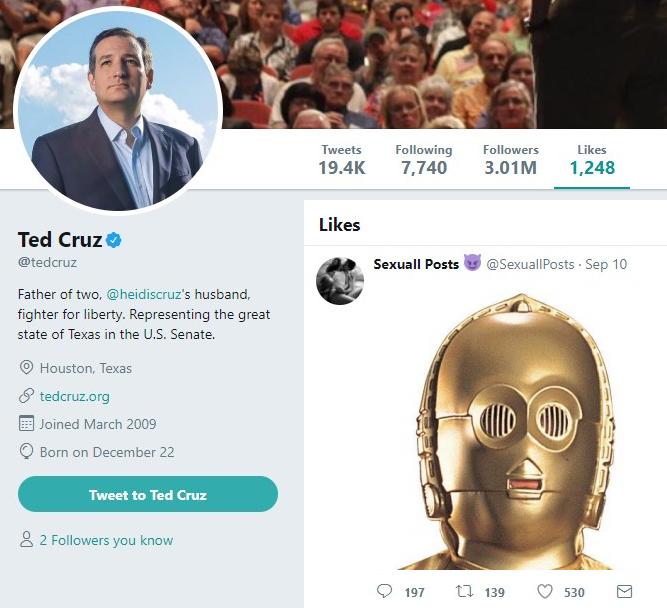The height and width of the screenshot is (608, 667).
Task: Click the envelope direct message icon
Action: coord(624,591)
